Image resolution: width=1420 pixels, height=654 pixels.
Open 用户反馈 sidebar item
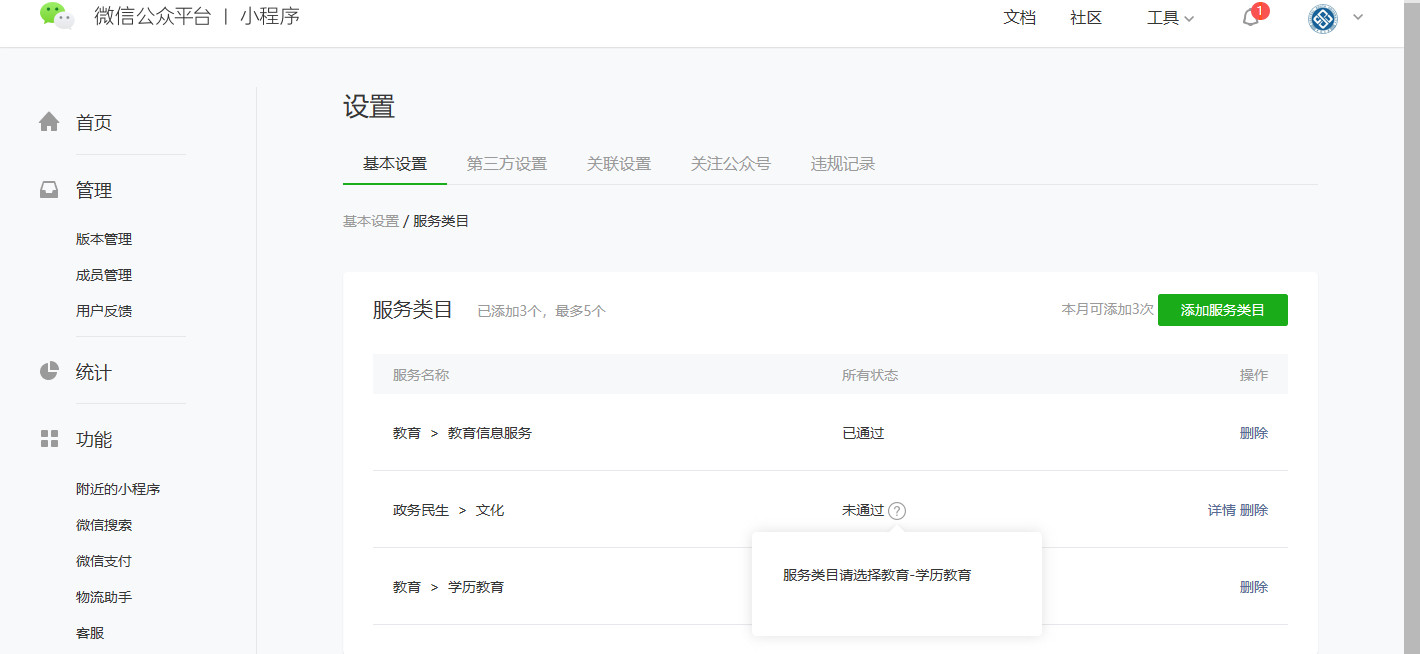[x=104, y=311]
